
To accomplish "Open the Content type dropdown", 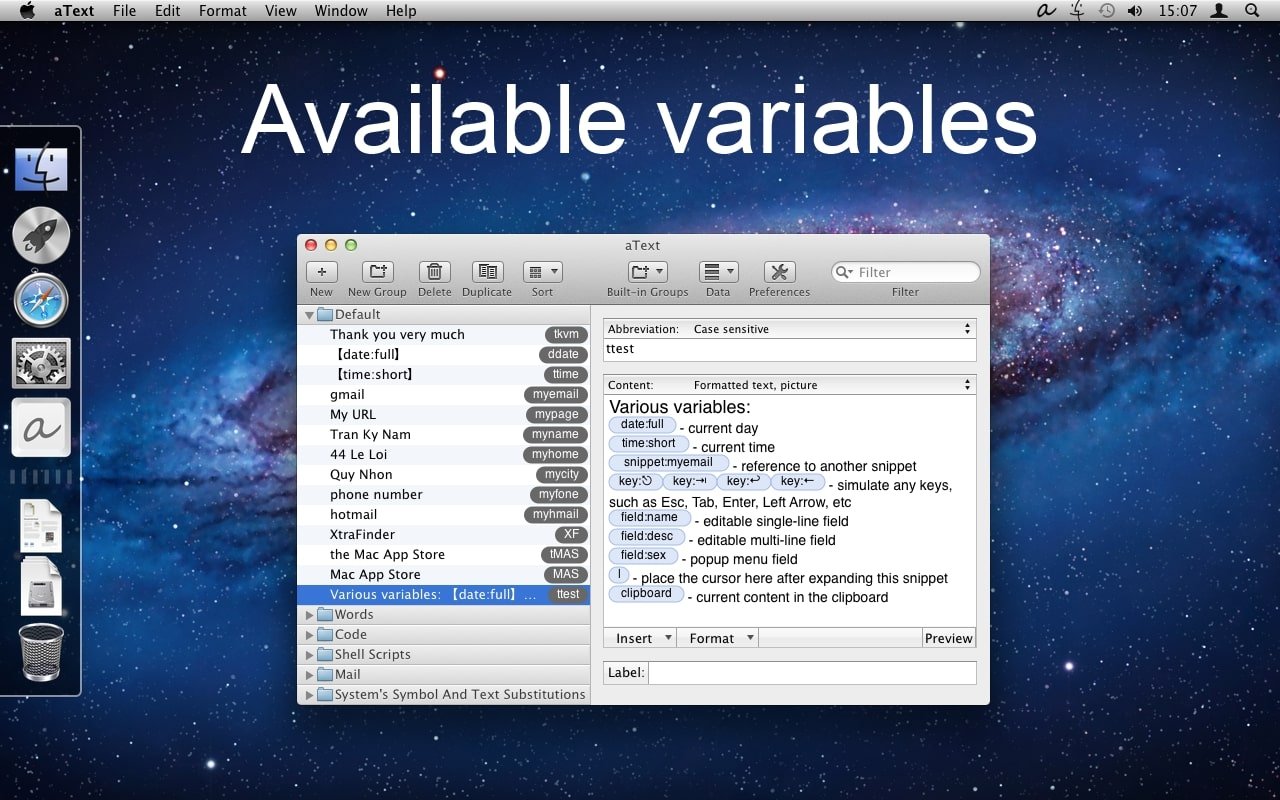I will pyautogui.click(x=830, y=385).
